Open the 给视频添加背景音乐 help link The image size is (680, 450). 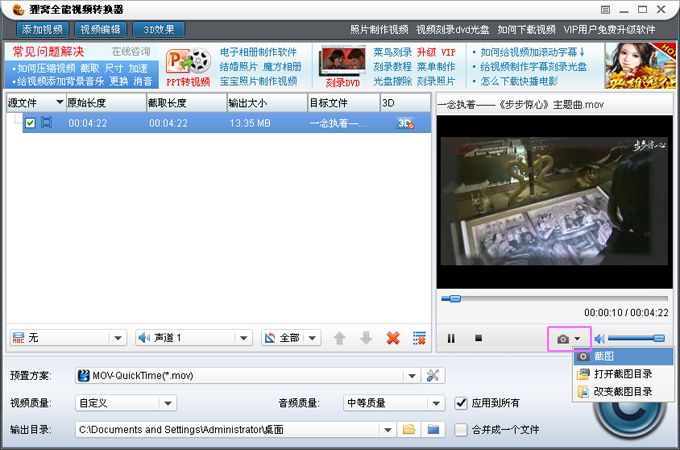pyautogui.click(x=60, y=82)
